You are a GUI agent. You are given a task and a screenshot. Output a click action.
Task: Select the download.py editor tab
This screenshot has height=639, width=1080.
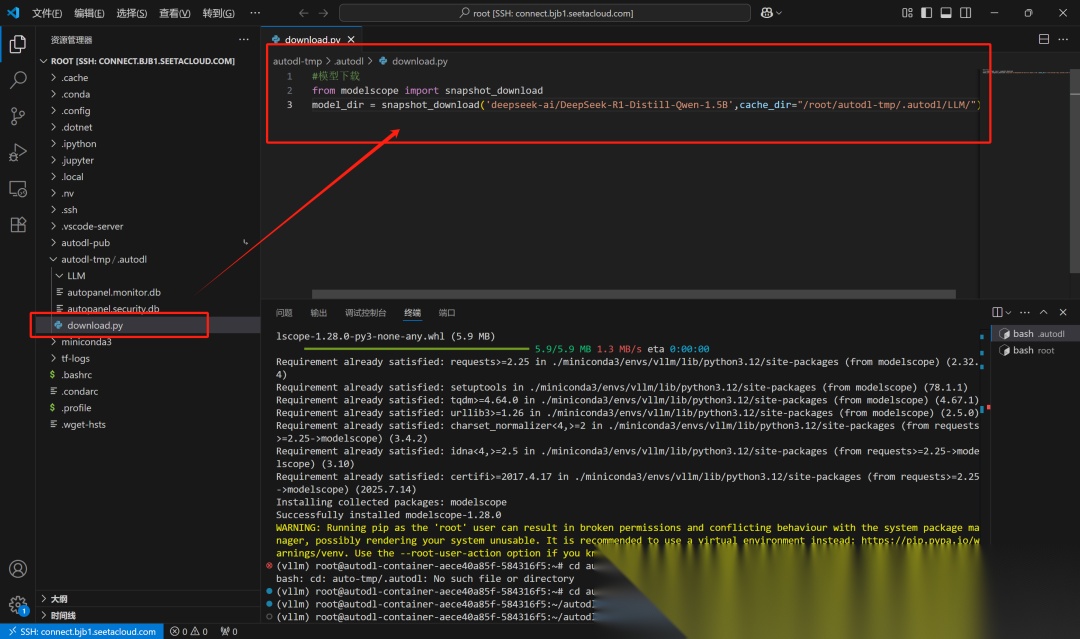coord(313,40)
